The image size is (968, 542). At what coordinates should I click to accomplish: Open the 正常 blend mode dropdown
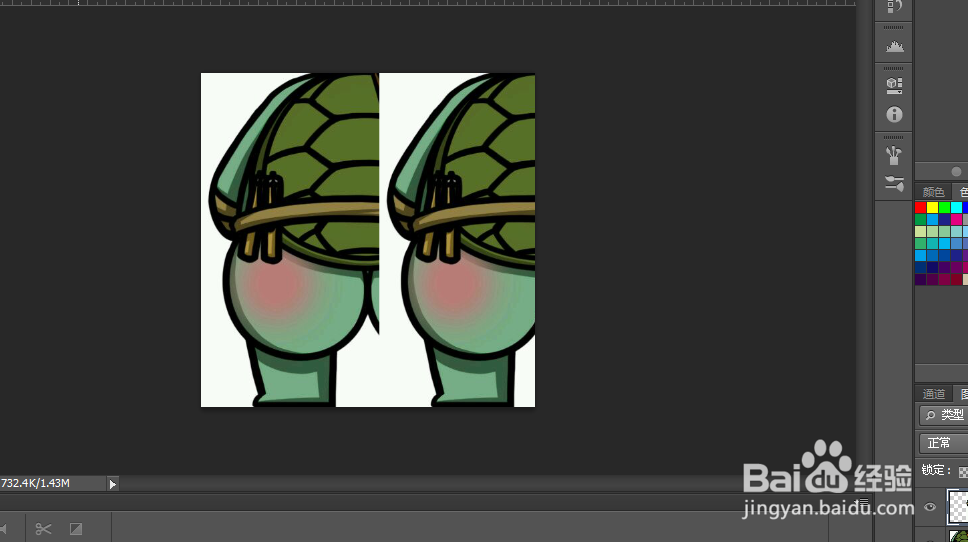click(943, 443)
